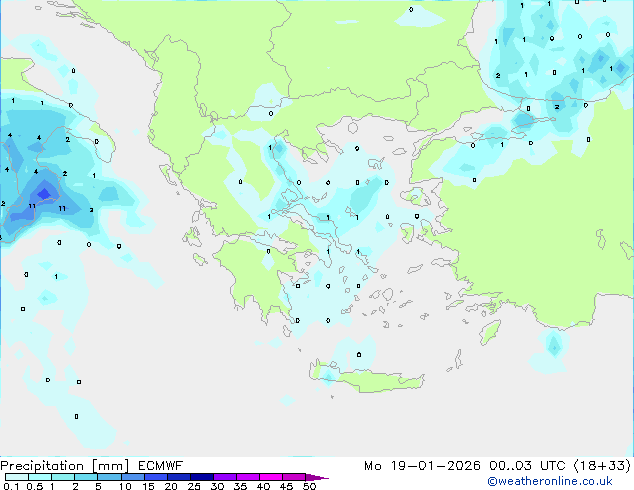Click the 'UTC' timezone label
This screenshot has height=490, width=634.
(x=552, y=466)
